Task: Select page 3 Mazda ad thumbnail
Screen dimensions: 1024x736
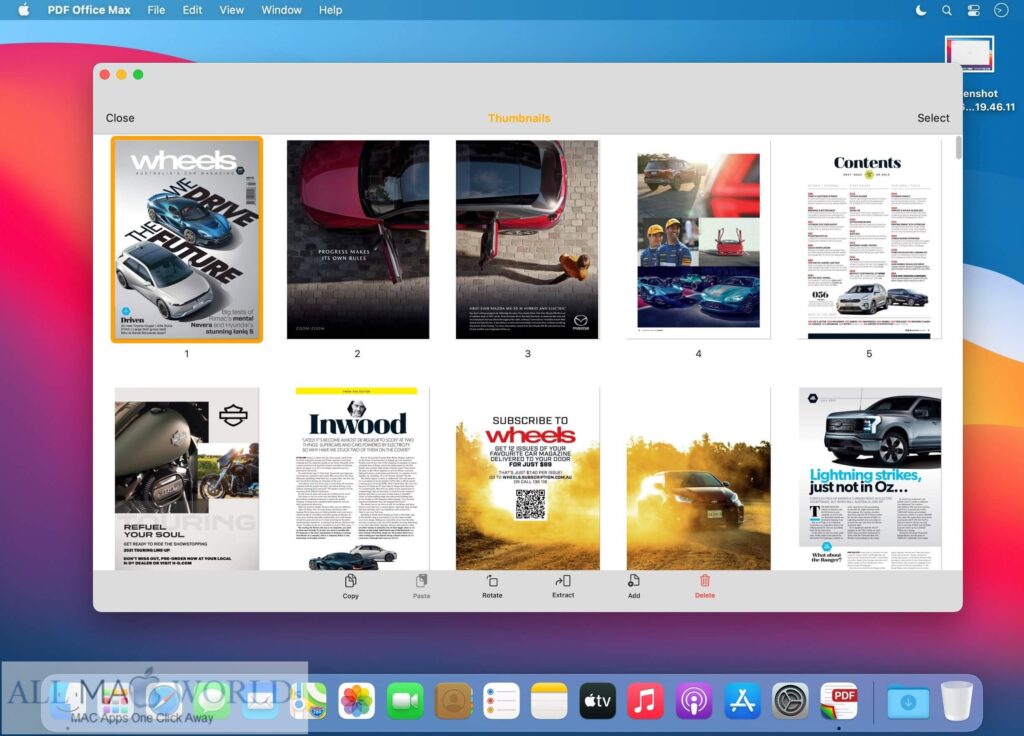Action: pos(527,240)
